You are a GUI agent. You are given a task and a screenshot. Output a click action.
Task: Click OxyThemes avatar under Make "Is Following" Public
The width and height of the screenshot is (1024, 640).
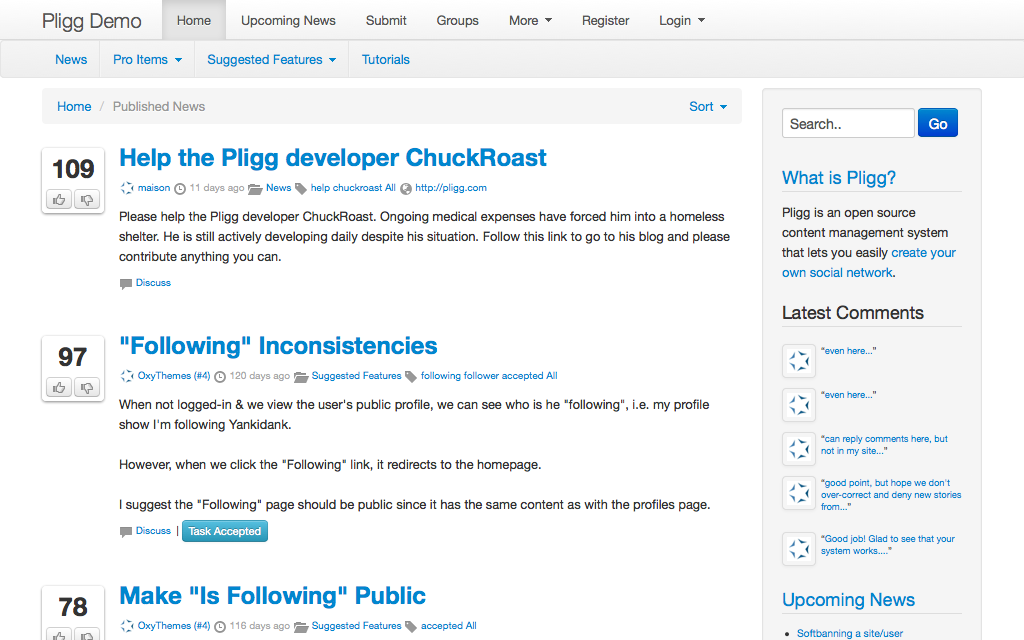coord(127,626)
